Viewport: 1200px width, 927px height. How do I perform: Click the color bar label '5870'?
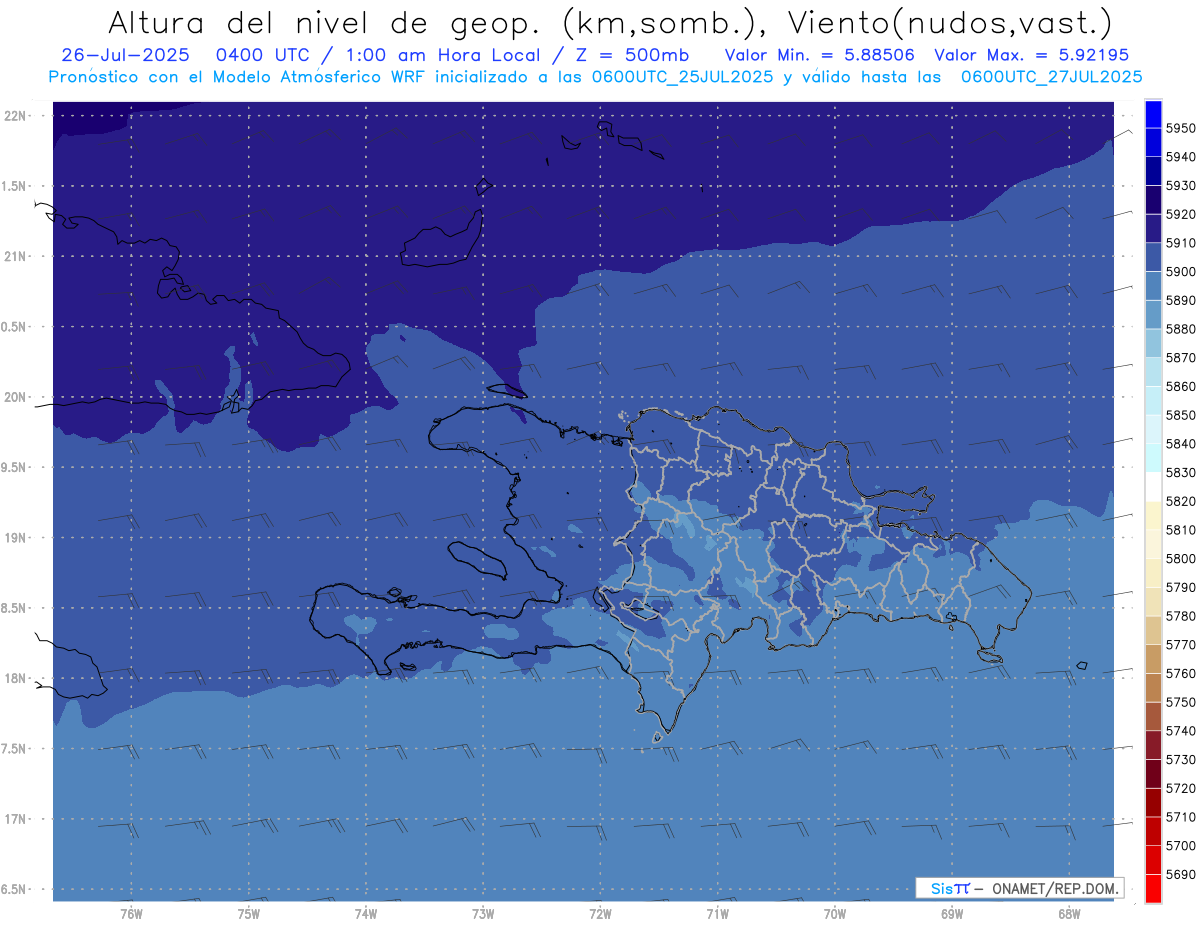click(x=1181, y=357)
